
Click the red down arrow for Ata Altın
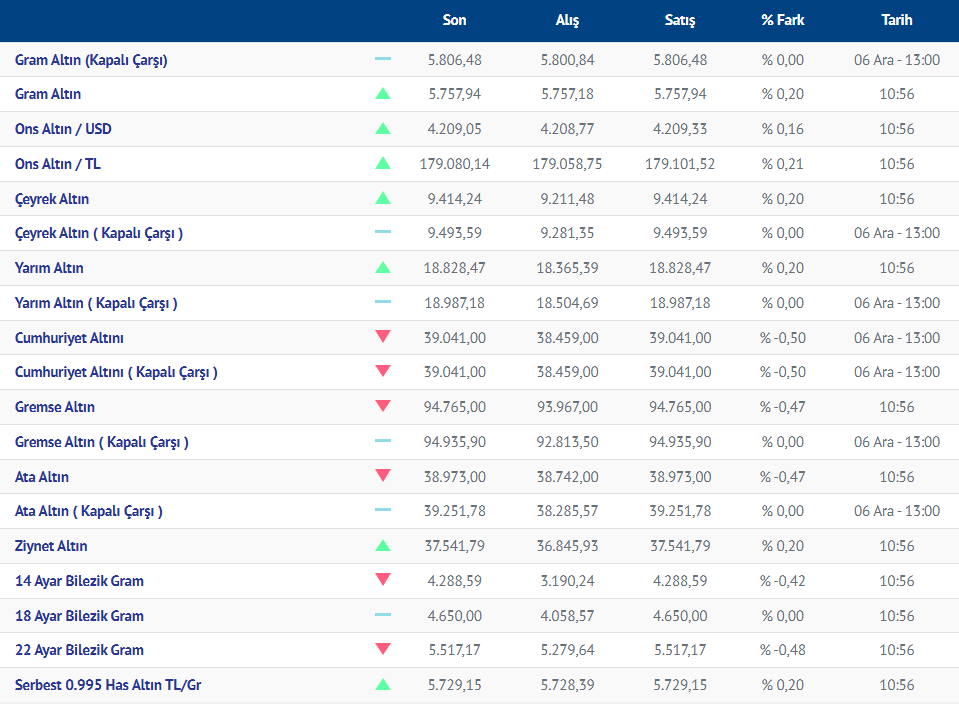click(x=383, y=476)
